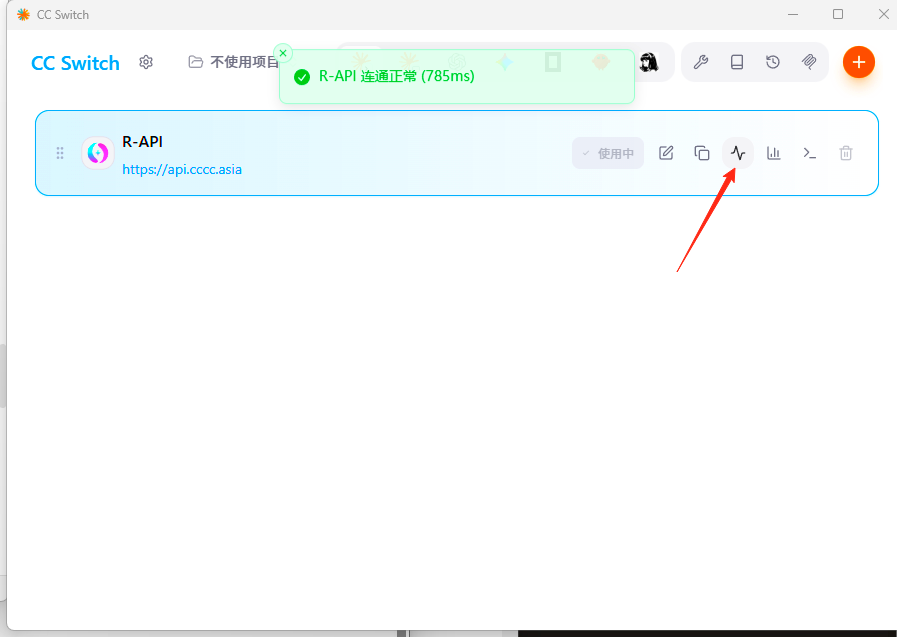Duplicate the R-API provider

(x=702, y=153)
